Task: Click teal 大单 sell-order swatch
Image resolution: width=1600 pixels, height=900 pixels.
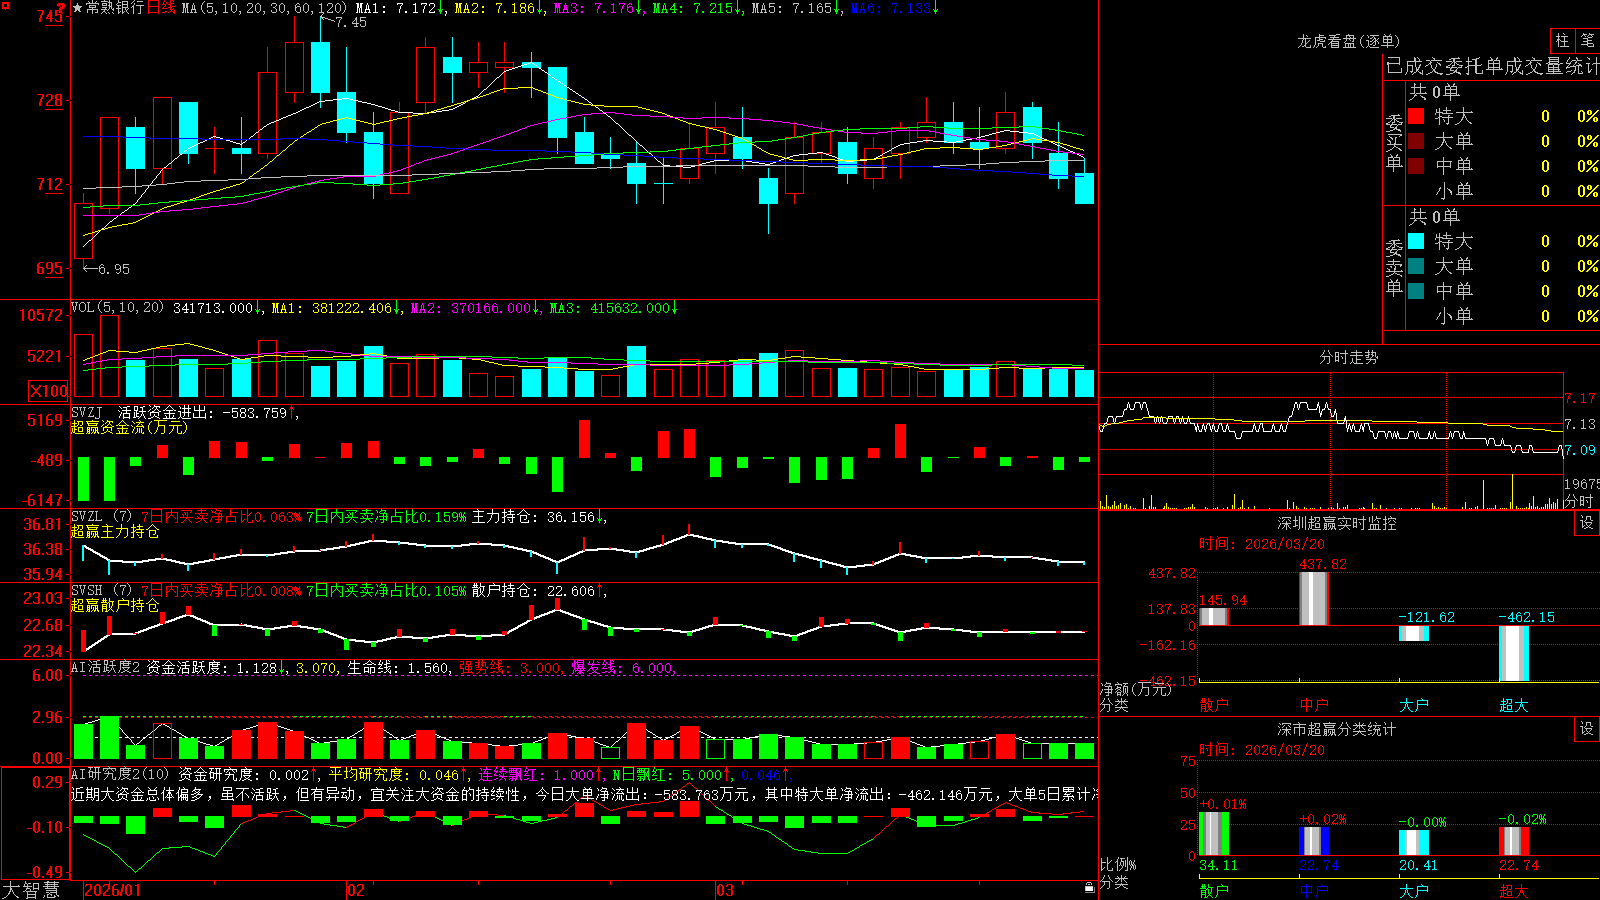Action: tap(1416, 266)
